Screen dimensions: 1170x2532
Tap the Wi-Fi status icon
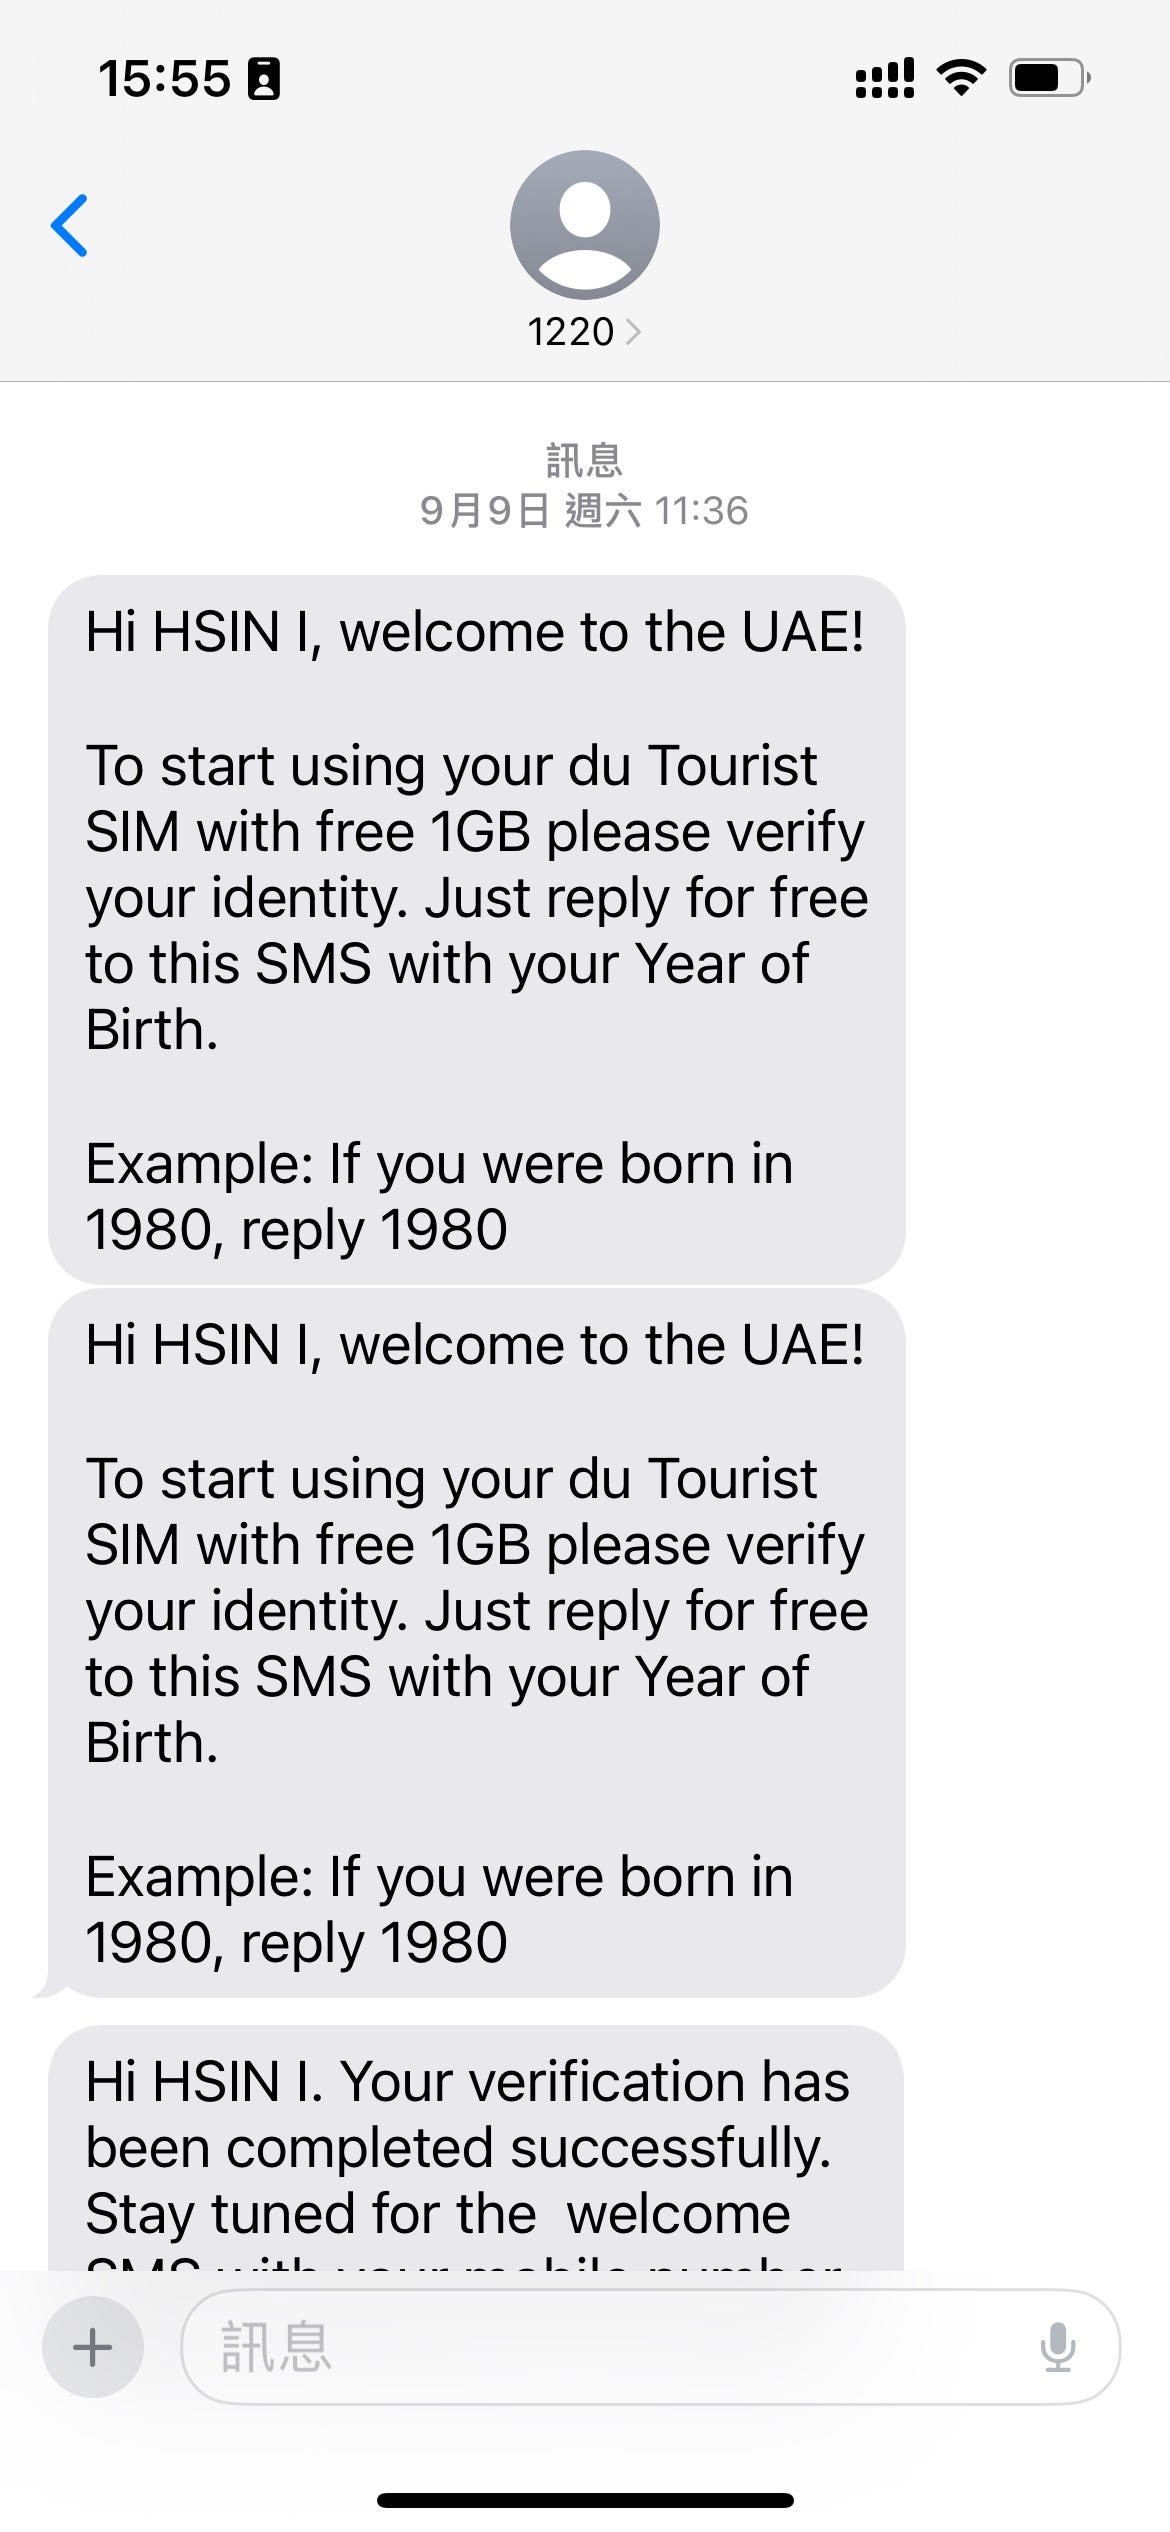click(x=961, y=78)
